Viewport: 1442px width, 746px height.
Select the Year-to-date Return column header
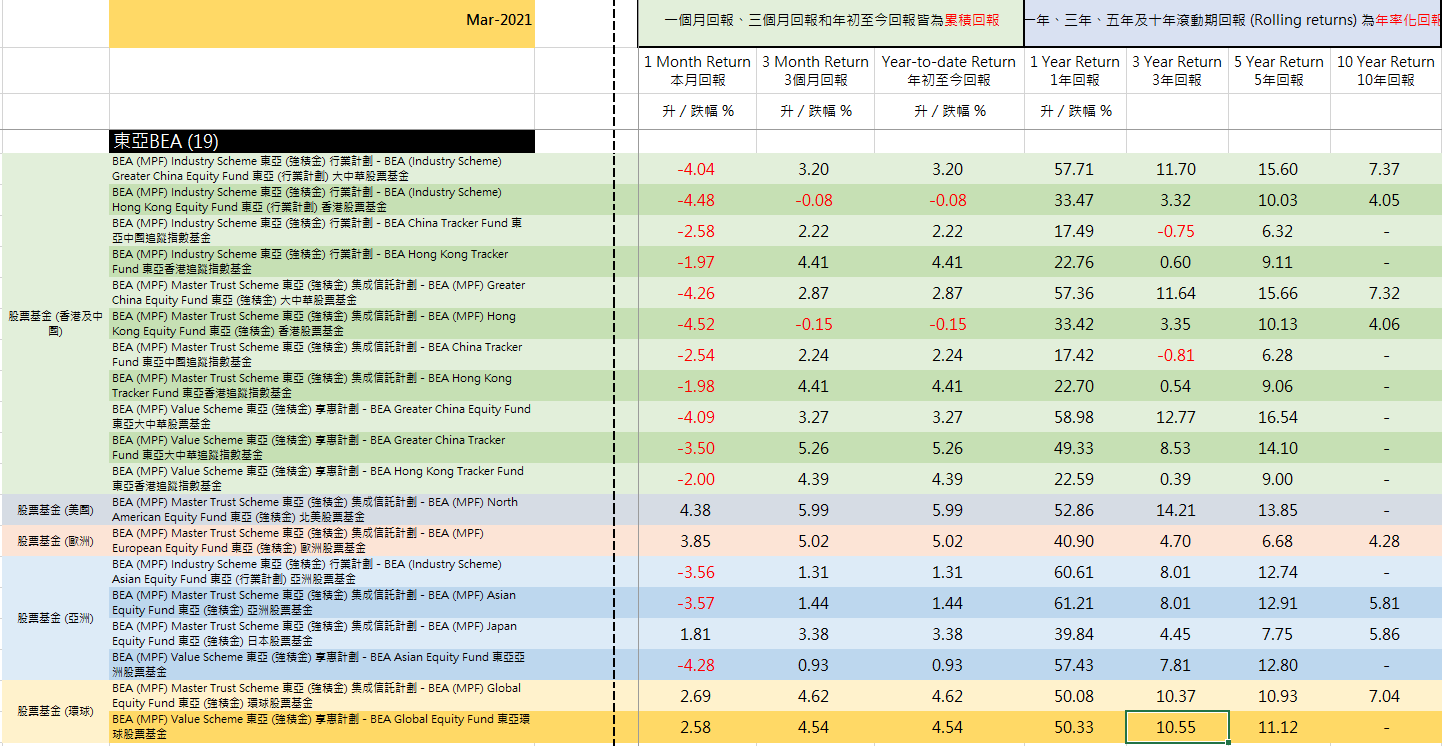pos(949,71)
